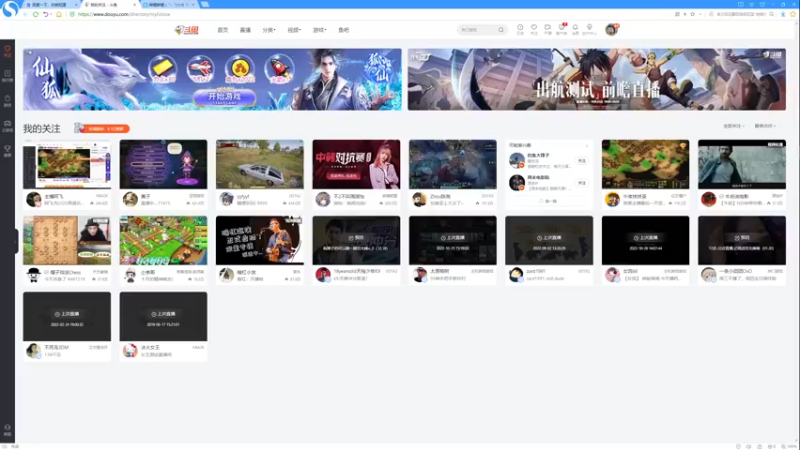Open 18yearsold天残少年 channel name
The width and height of the screenshot is (800, 450).
point(357,271)
